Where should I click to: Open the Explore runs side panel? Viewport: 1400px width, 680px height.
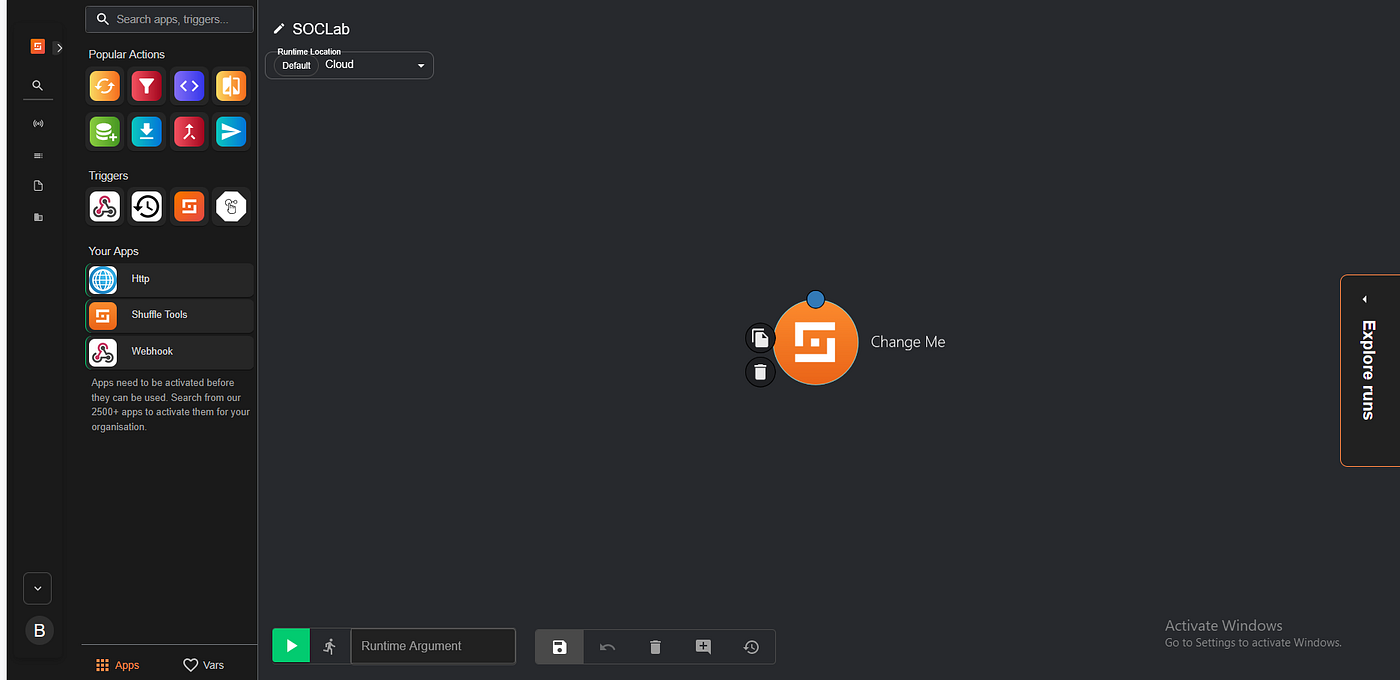click(1369, 370)
